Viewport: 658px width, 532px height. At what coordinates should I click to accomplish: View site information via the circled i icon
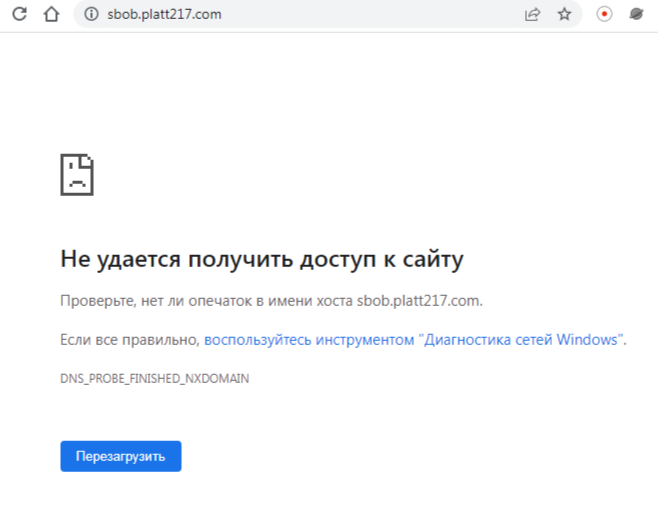[91, 14]
